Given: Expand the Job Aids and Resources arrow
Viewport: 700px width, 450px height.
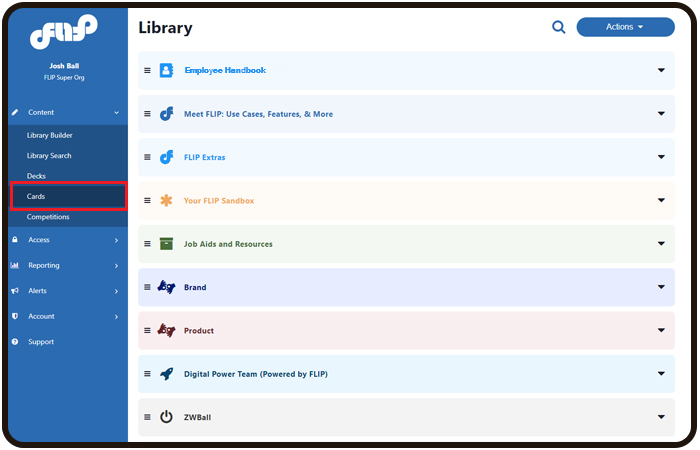Looking at the screenshot, I should (x=661, y=243).
